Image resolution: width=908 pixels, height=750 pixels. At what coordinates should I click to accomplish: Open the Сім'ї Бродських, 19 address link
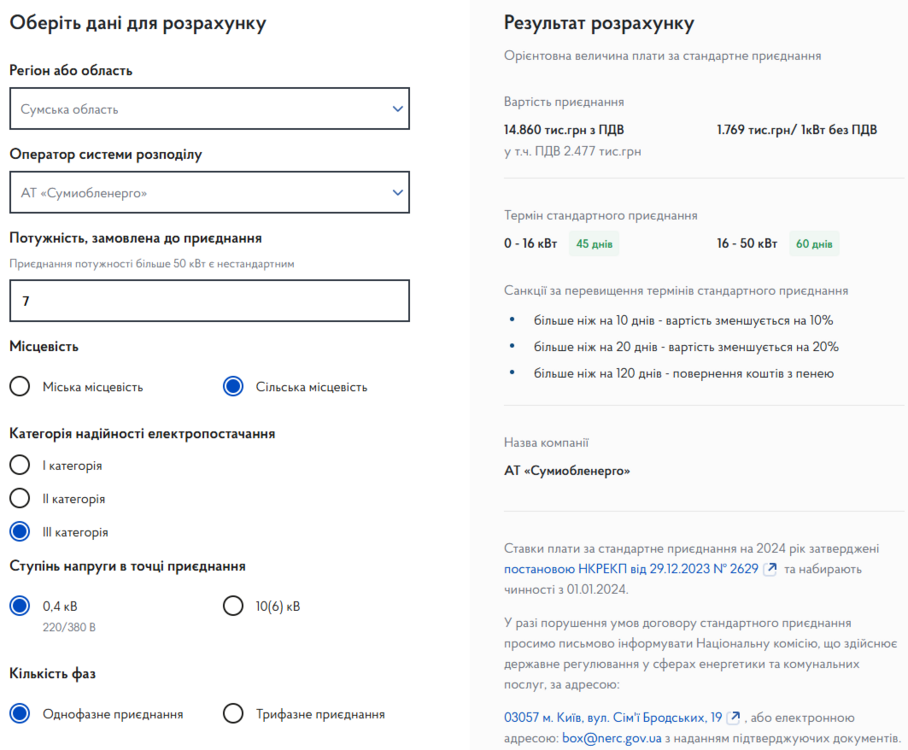613,717
